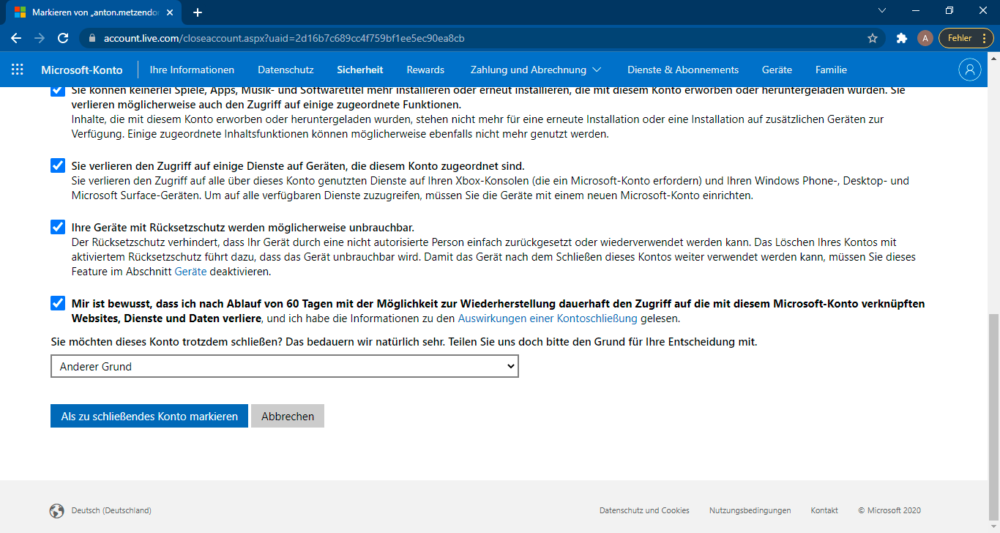Click the account profile avatar icon
This screenshot has height=533, width=1000.
coord(969,69)
